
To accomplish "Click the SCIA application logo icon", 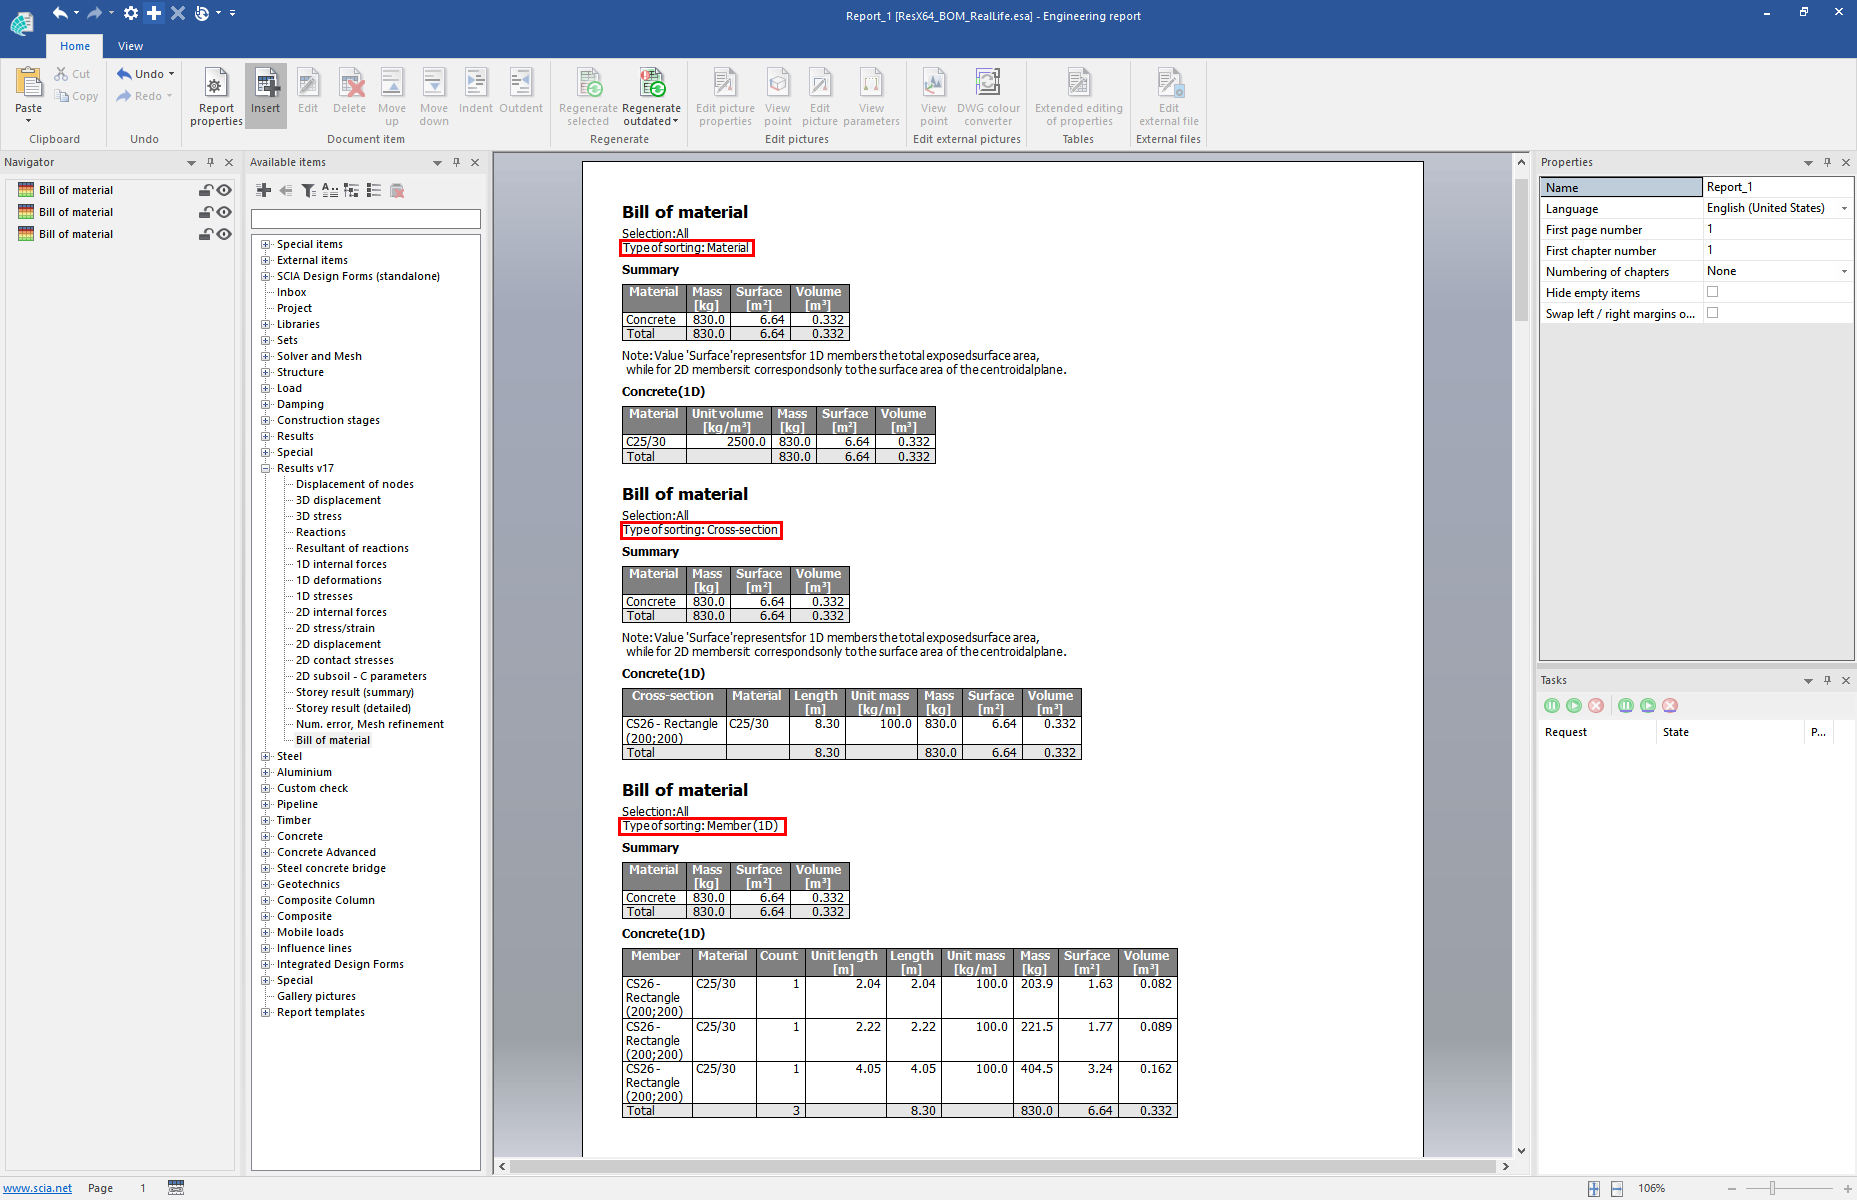I will (x=22, y=21).
